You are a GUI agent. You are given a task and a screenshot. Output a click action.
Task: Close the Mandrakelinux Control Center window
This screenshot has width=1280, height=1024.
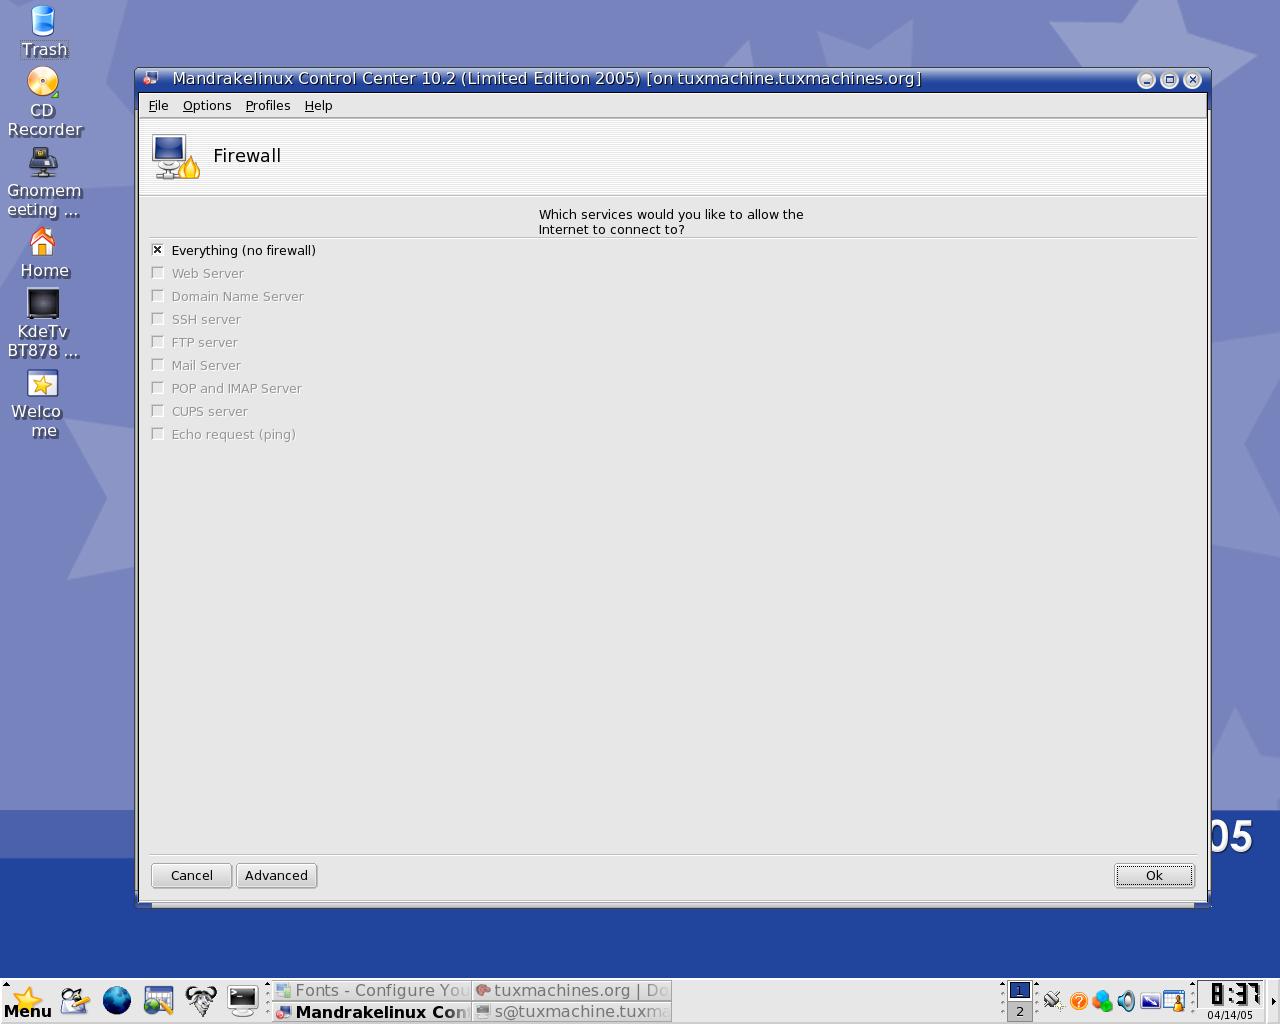1193,80
